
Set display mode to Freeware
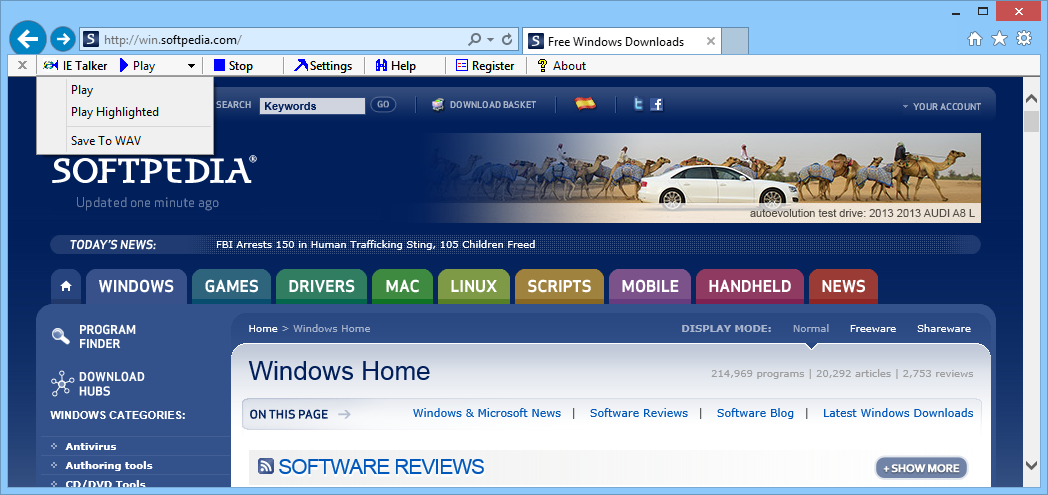(873, 329)
